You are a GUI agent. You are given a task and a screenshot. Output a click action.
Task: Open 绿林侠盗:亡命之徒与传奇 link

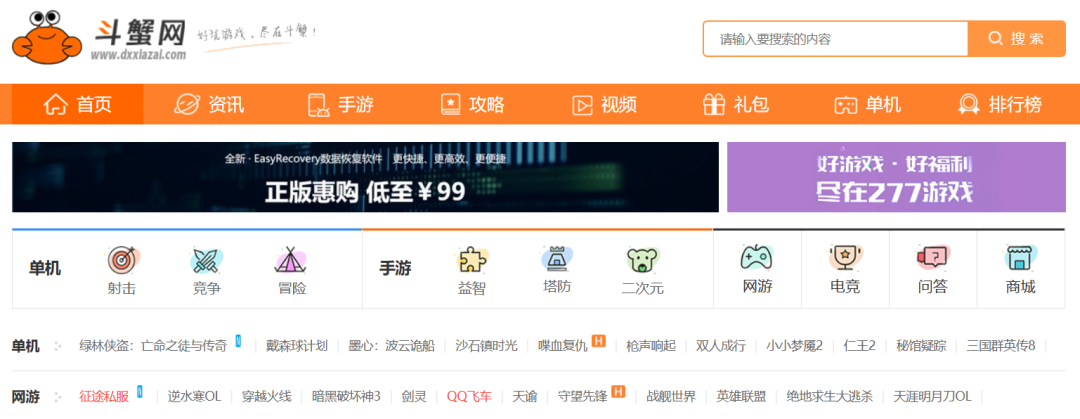tap(153, 346)
